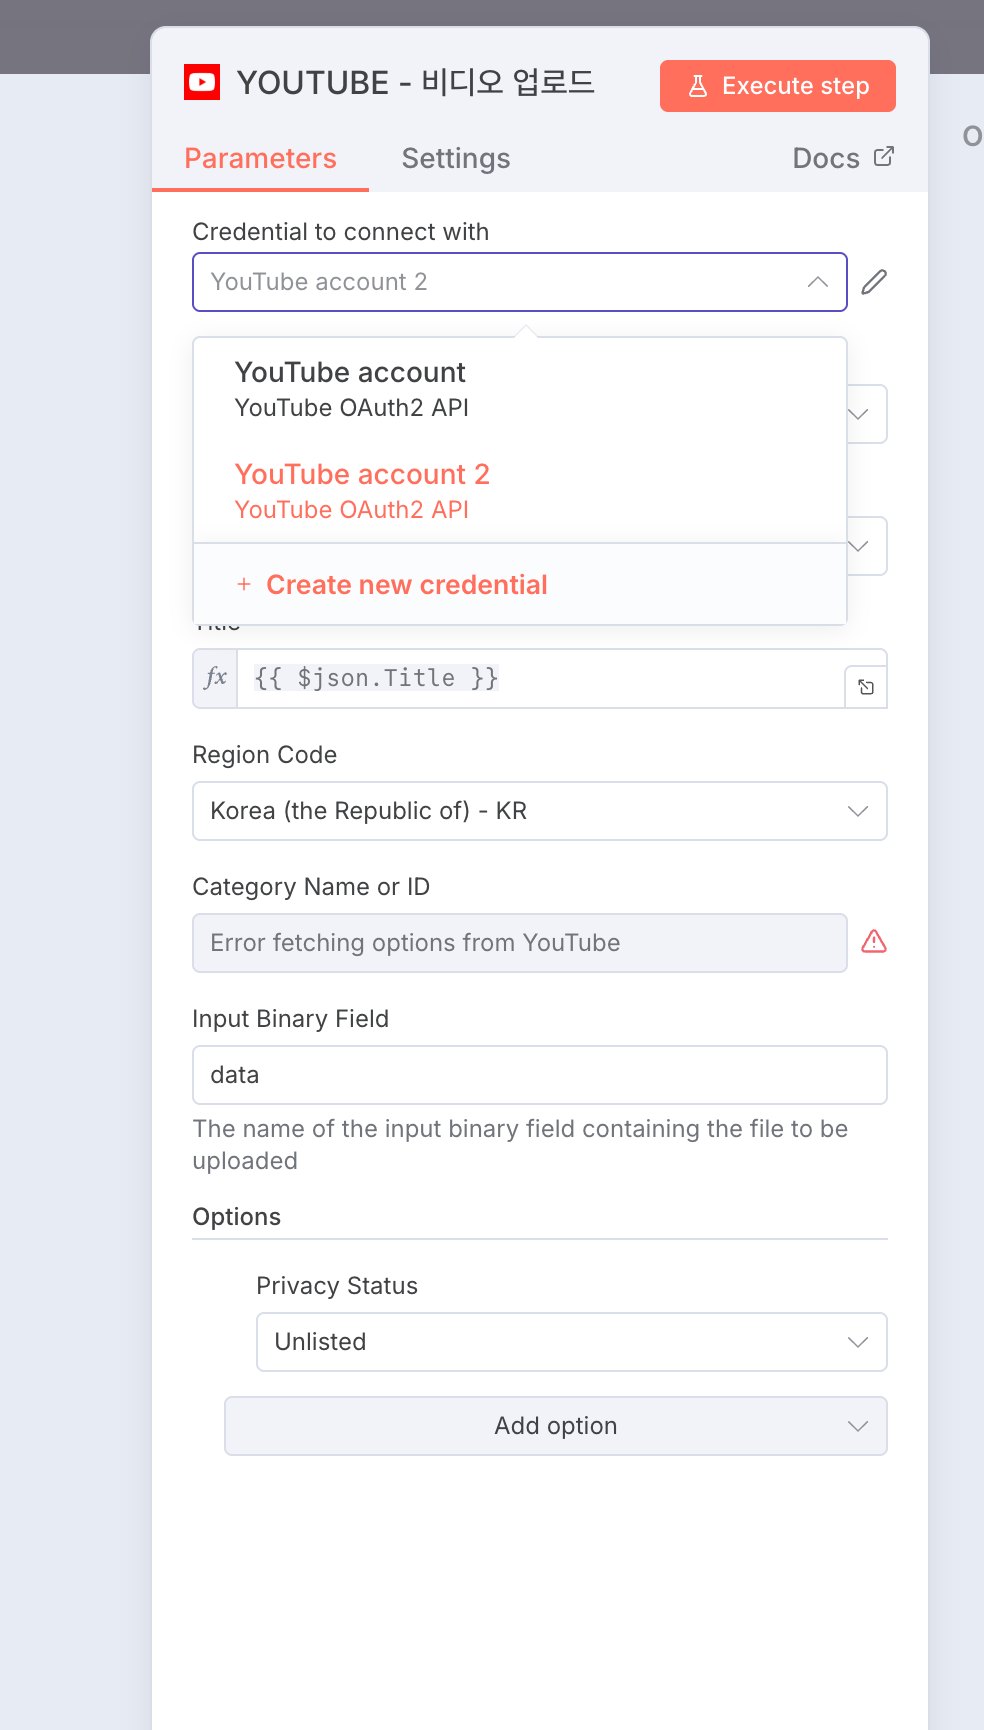984x1730 pixels.
Task: Click the plus icon for new credential
Action: (244, 584)
